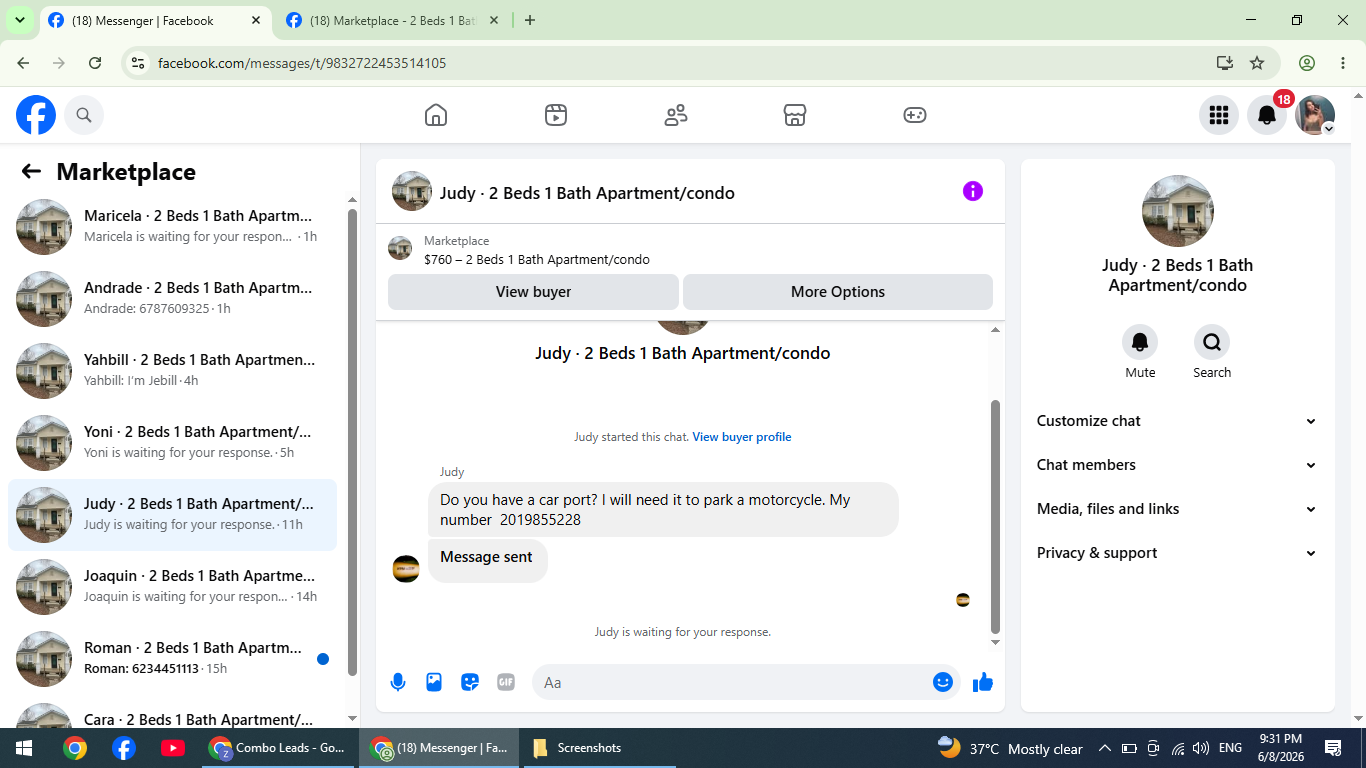Open the Gaming controller icon
The height and width of the screenshot is (768, 1366).
pos(915,115)
